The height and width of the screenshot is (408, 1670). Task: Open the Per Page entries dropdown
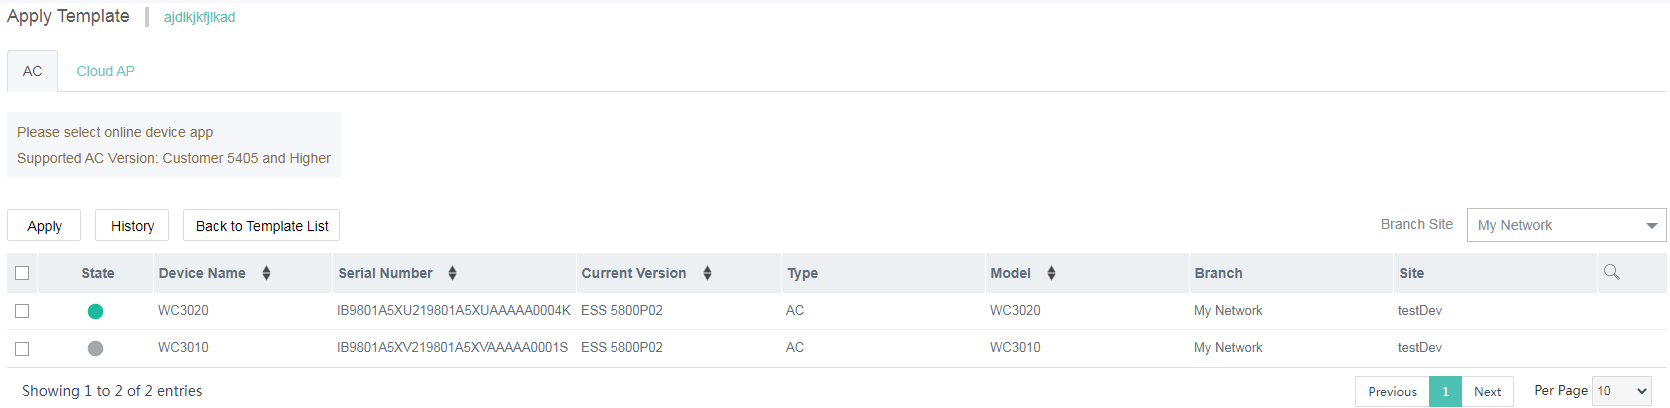tap(1621, 391)
